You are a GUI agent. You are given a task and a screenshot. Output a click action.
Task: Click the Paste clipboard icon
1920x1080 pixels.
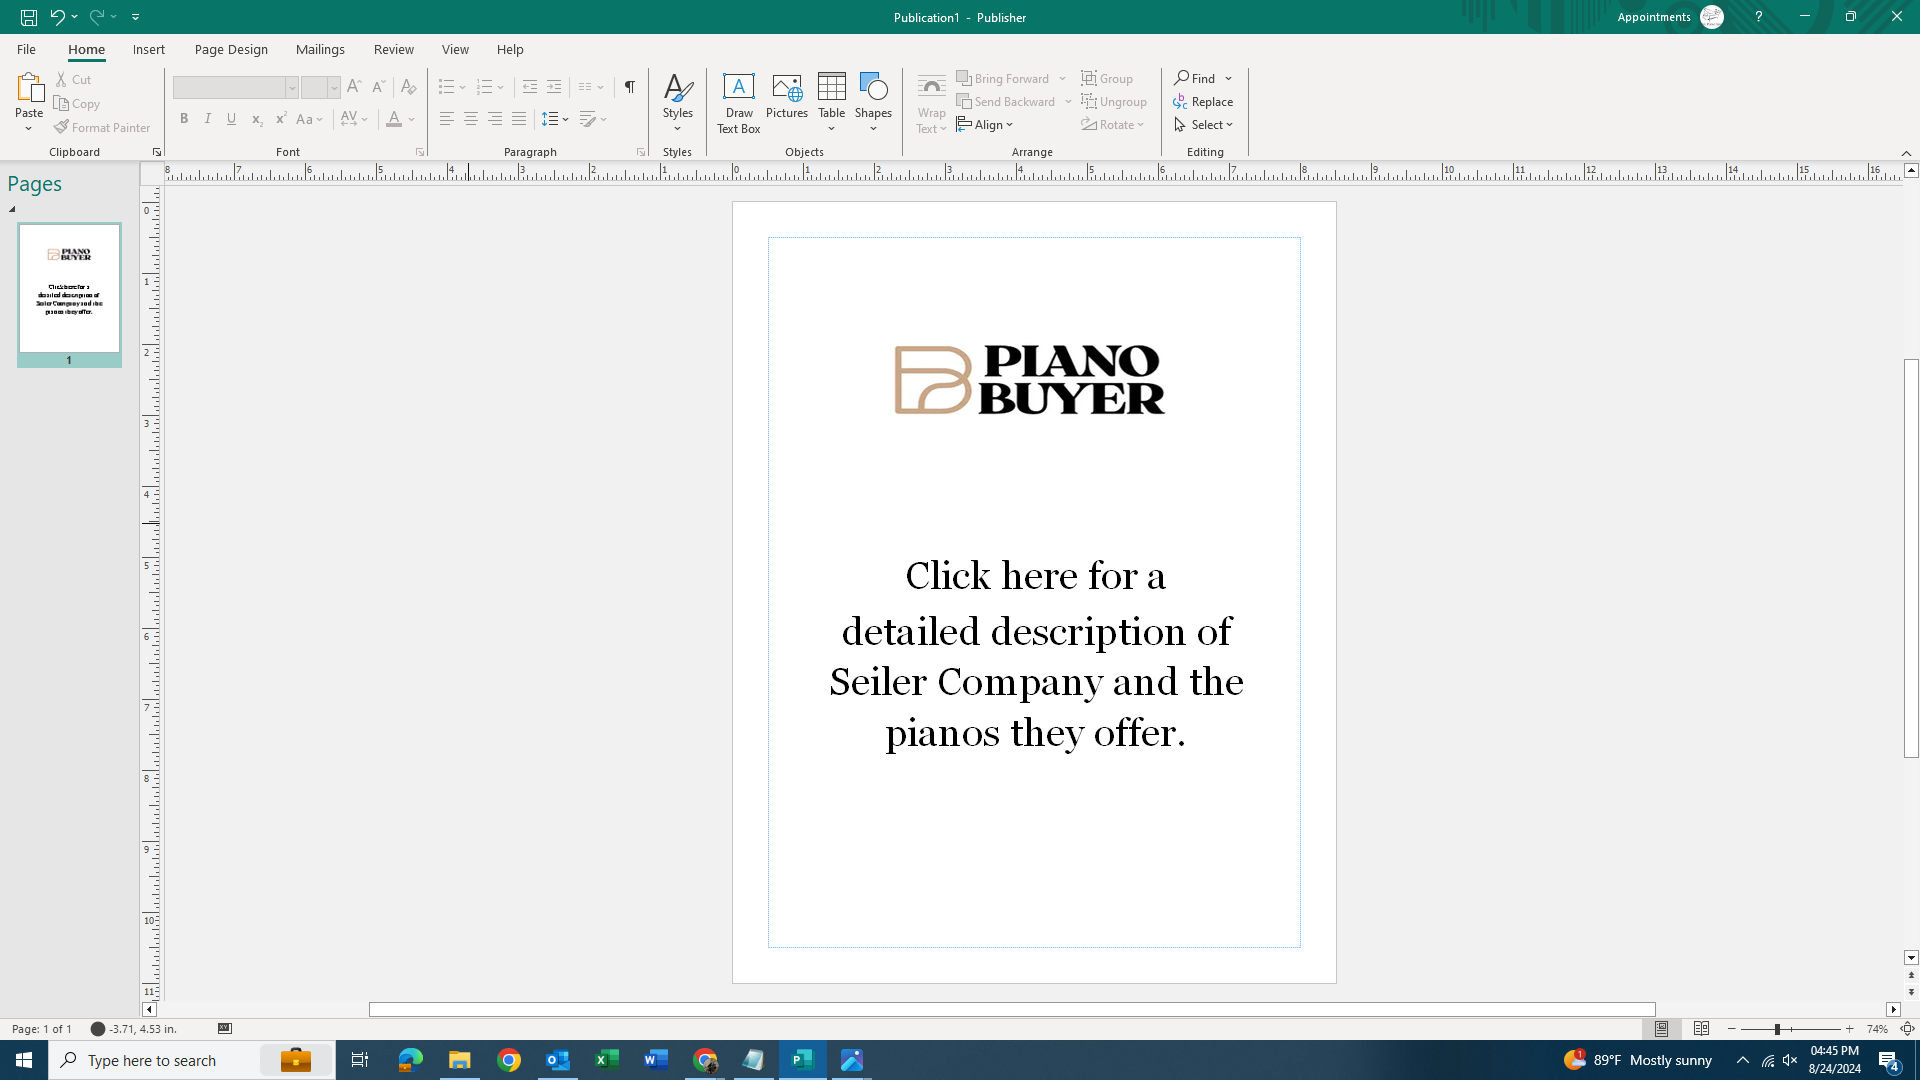(x=29, y=88)
